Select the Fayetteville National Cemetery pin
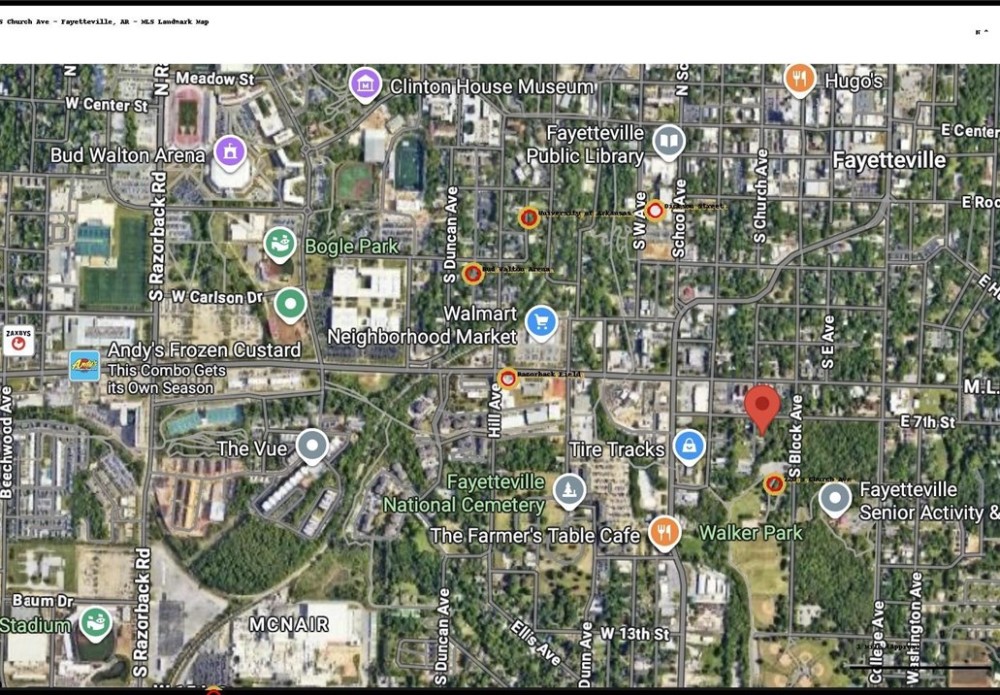 [569, 490]
